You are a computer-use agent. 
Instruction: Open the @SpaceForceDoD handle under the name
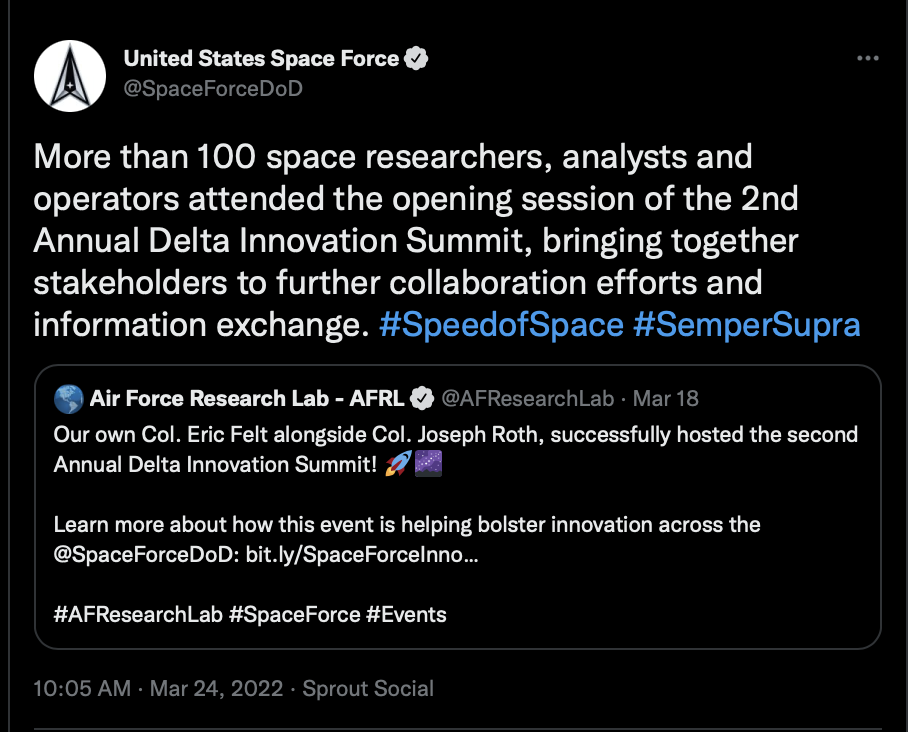pos(213,89)
